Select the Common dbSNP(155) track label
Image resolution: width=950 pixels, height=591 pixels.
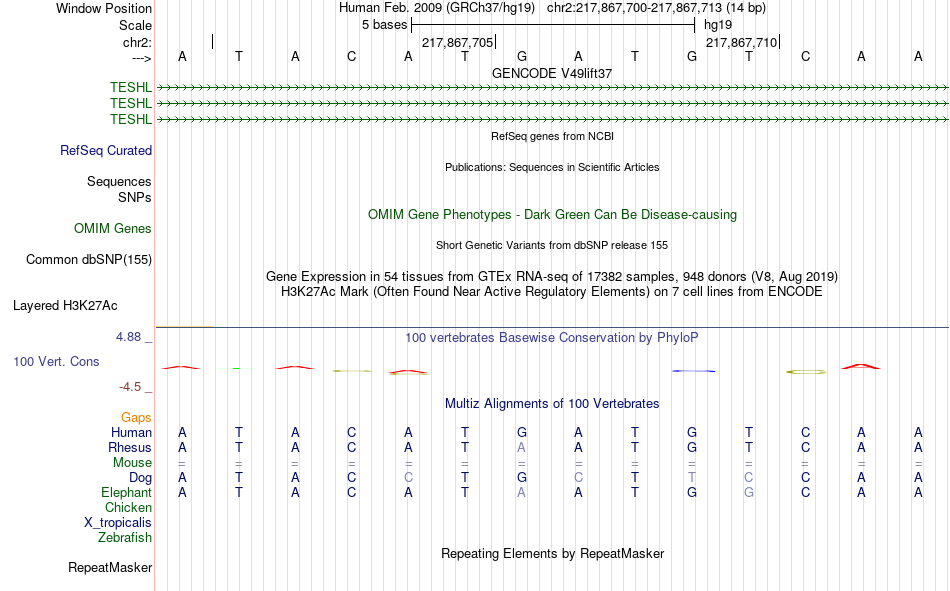coord(89,259)
